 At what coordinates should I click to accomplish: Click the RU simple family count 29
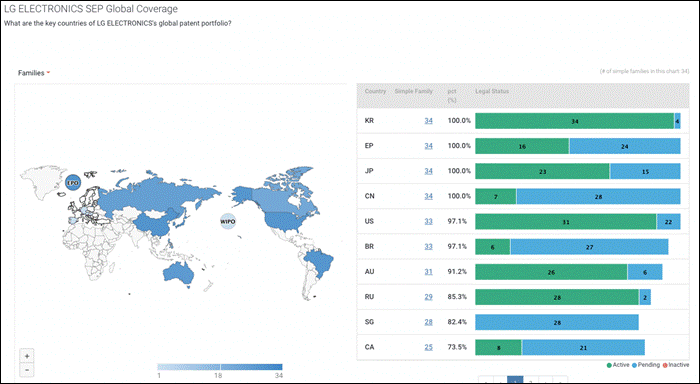coord(429,297)
